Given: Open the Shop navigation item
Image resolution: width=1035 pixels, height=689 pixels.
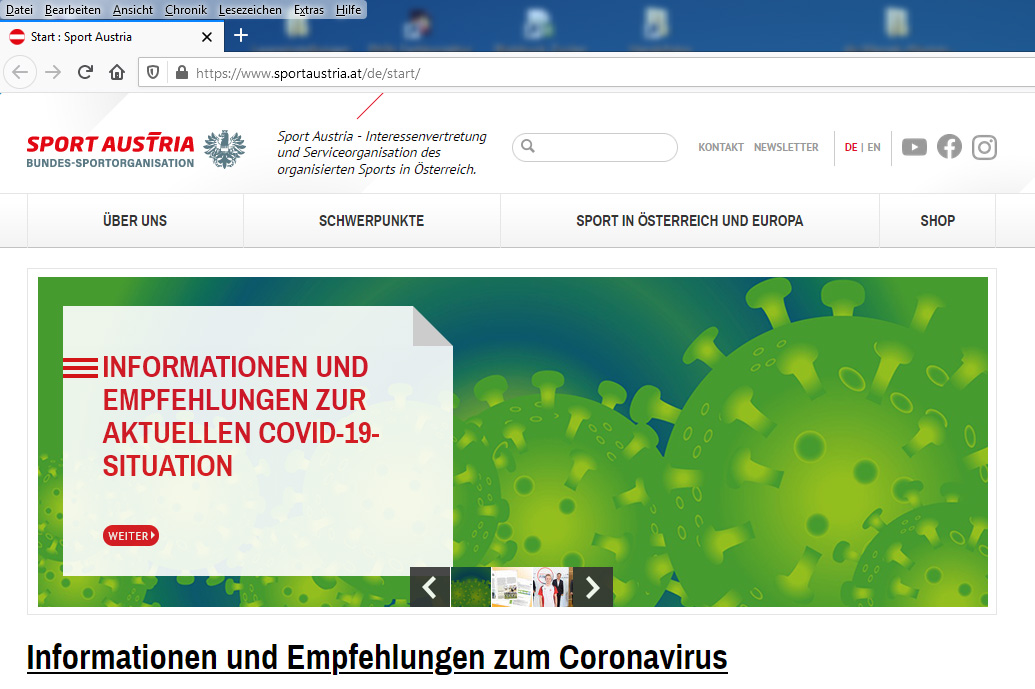Looking at the screenshot, I should tap(937, 220).
